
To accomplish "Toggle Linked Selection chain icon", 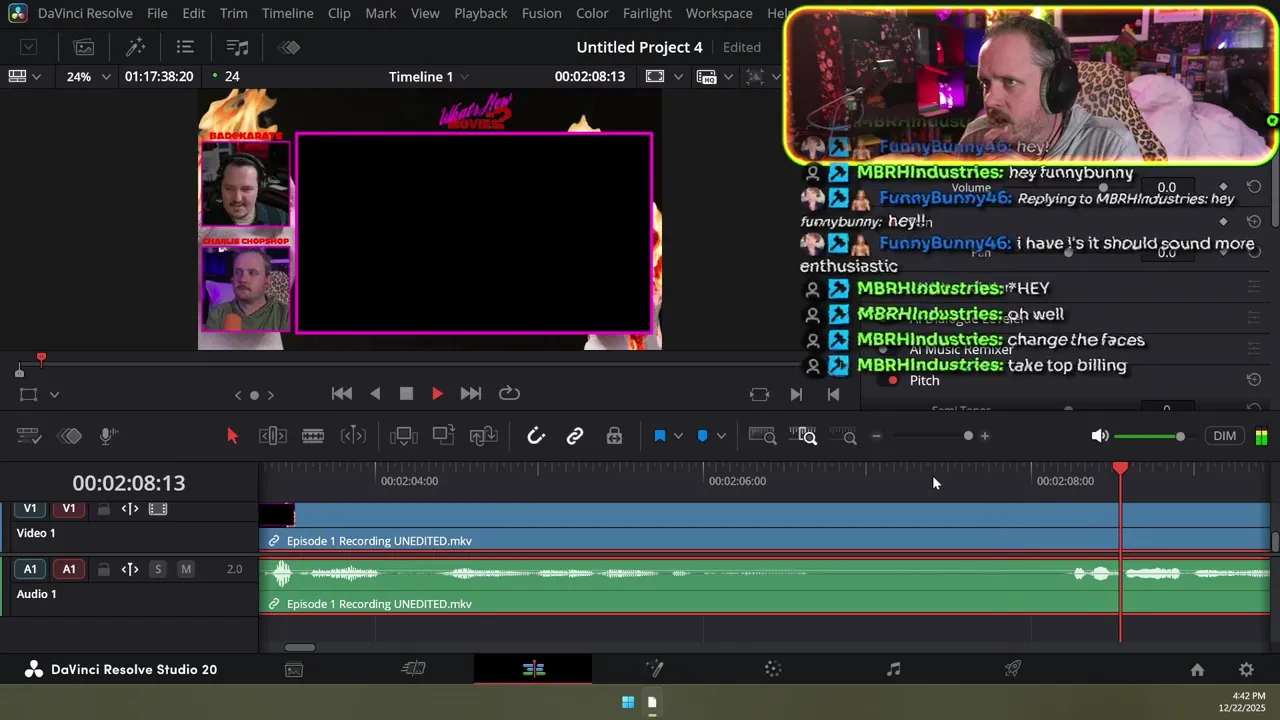I will coord(575,436).
